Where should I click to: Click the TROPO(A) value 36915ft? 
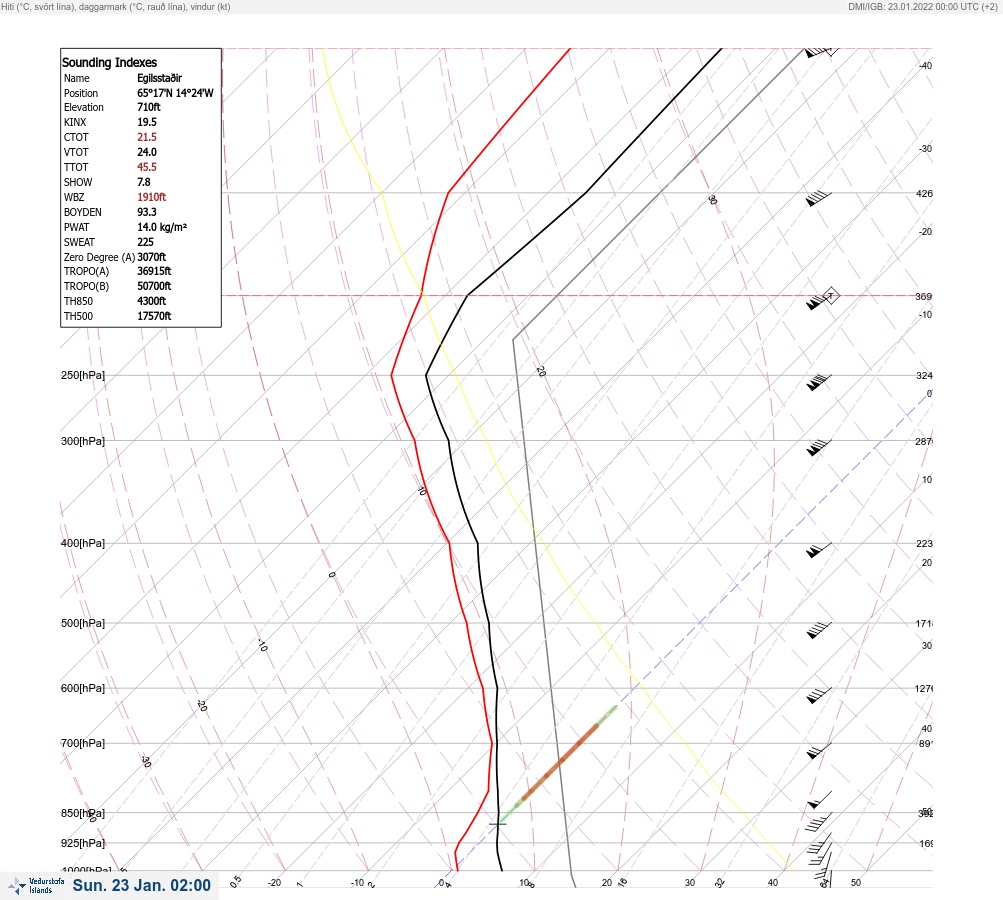154,271
